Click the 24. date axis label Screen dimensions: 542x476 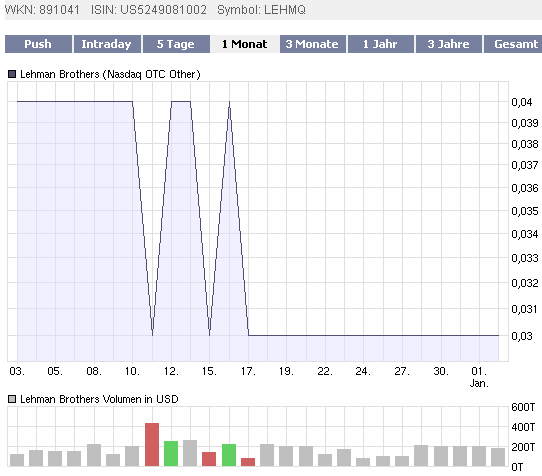(x=363, y=371)
